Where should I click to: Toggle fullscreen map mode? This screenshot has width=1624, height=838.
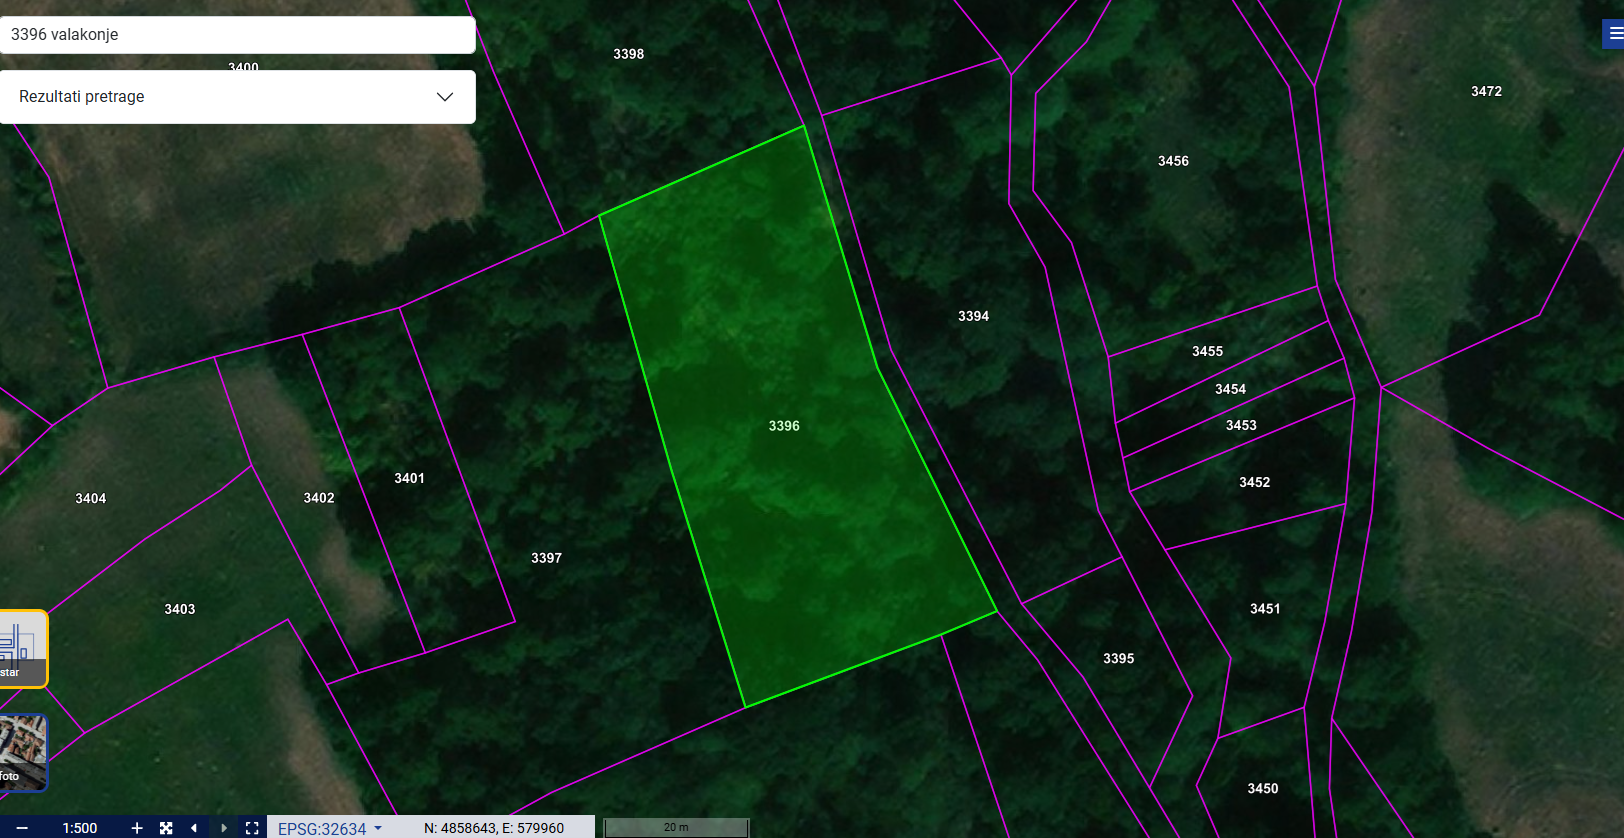[x=252, y=828]
